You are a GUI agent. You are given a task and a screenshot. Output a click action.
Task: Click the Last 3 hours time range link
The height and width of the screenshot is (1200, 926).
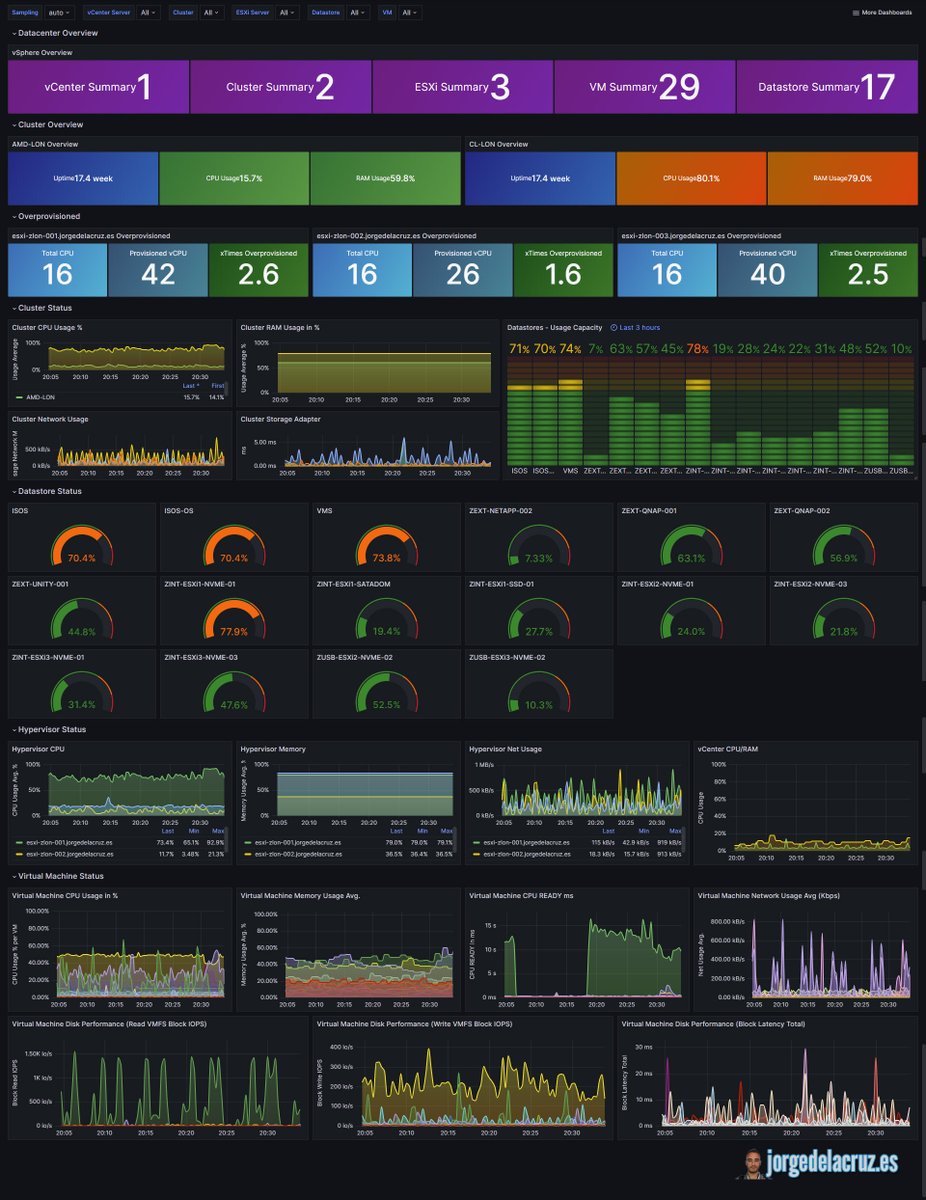click(x=640, y=327)
